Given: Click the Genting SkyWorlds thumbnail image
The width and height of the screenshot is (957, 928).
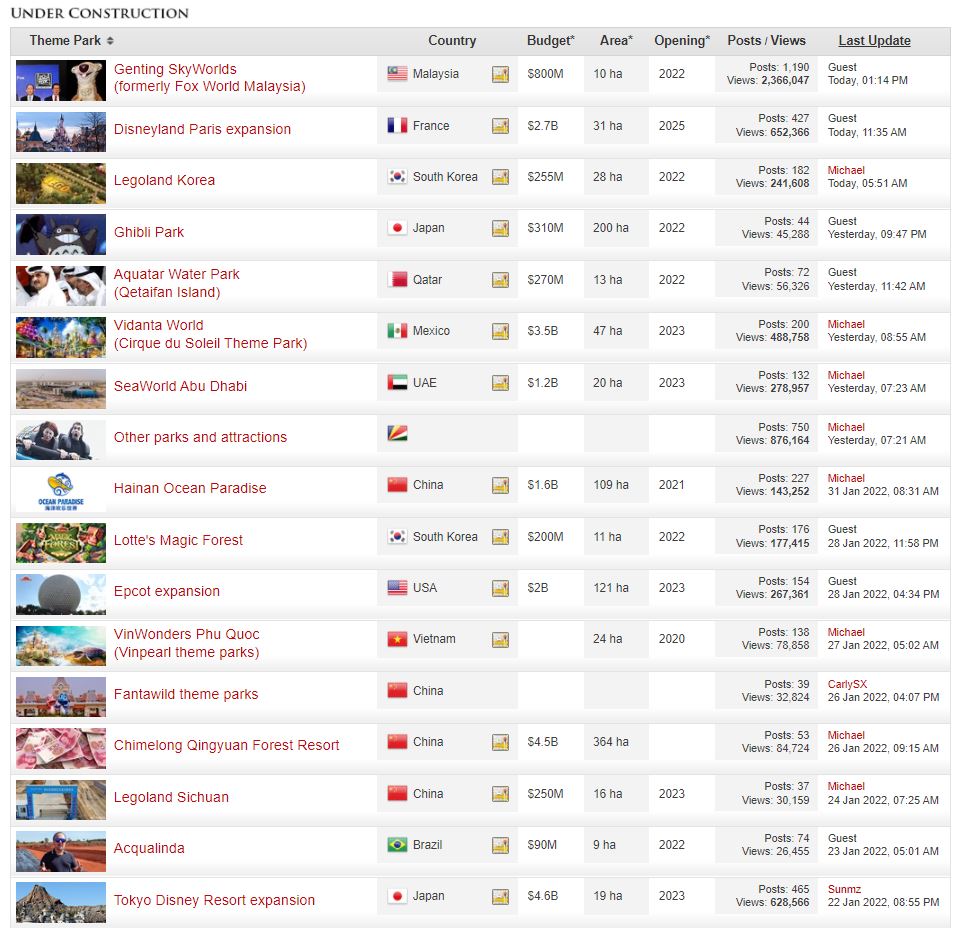Looking at the screenshot, I should click(x=60, y=81).
